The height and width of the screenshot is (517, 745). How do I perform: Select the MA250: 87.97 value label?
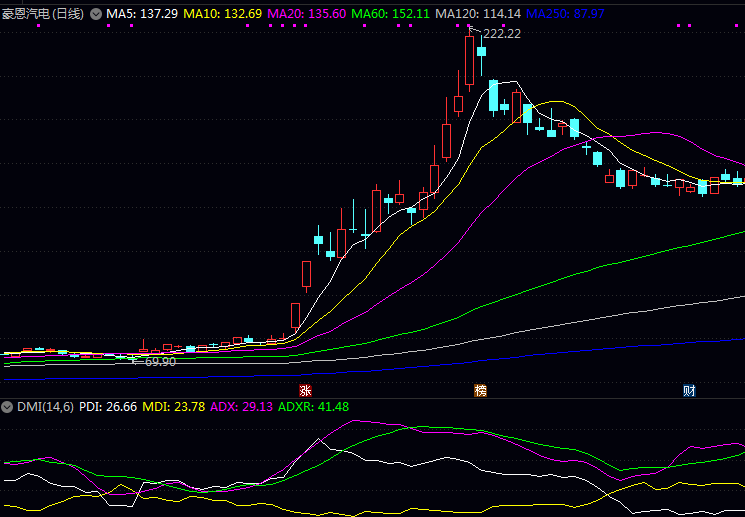pyautogui.click(x=565, y=14)
